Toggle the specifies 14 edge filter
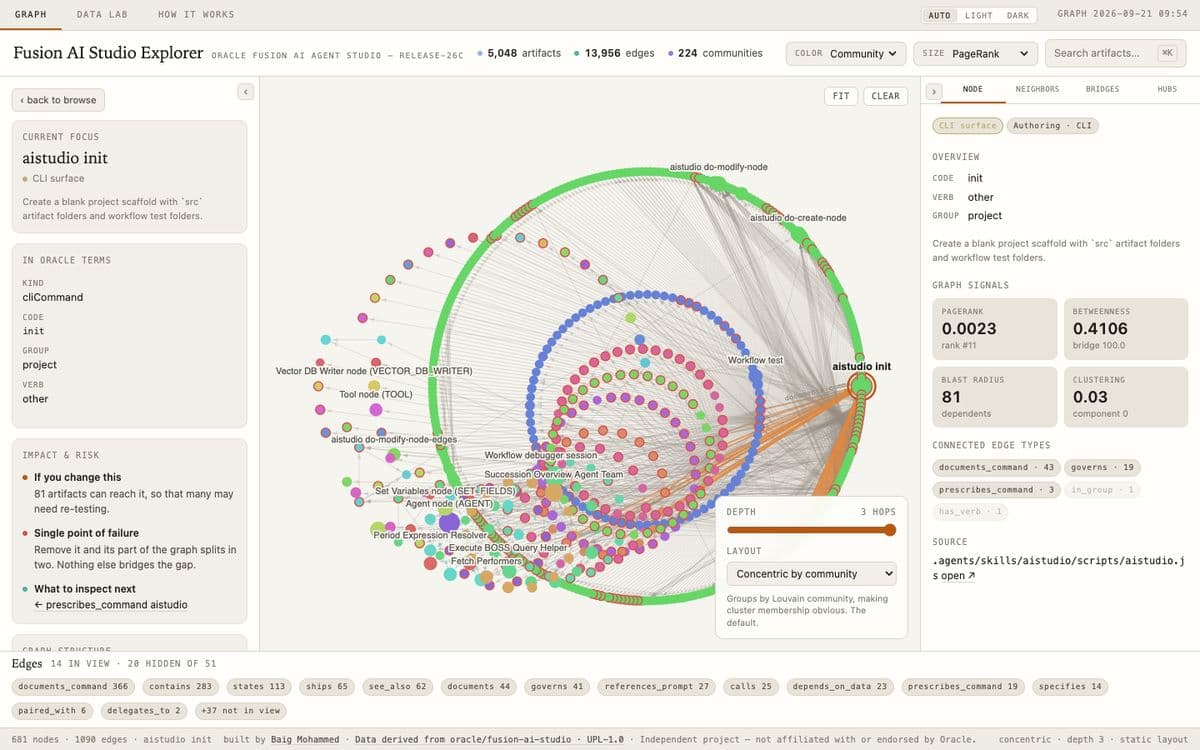This screenshot has height=750, width=1200. click(x=1069, y=686)
